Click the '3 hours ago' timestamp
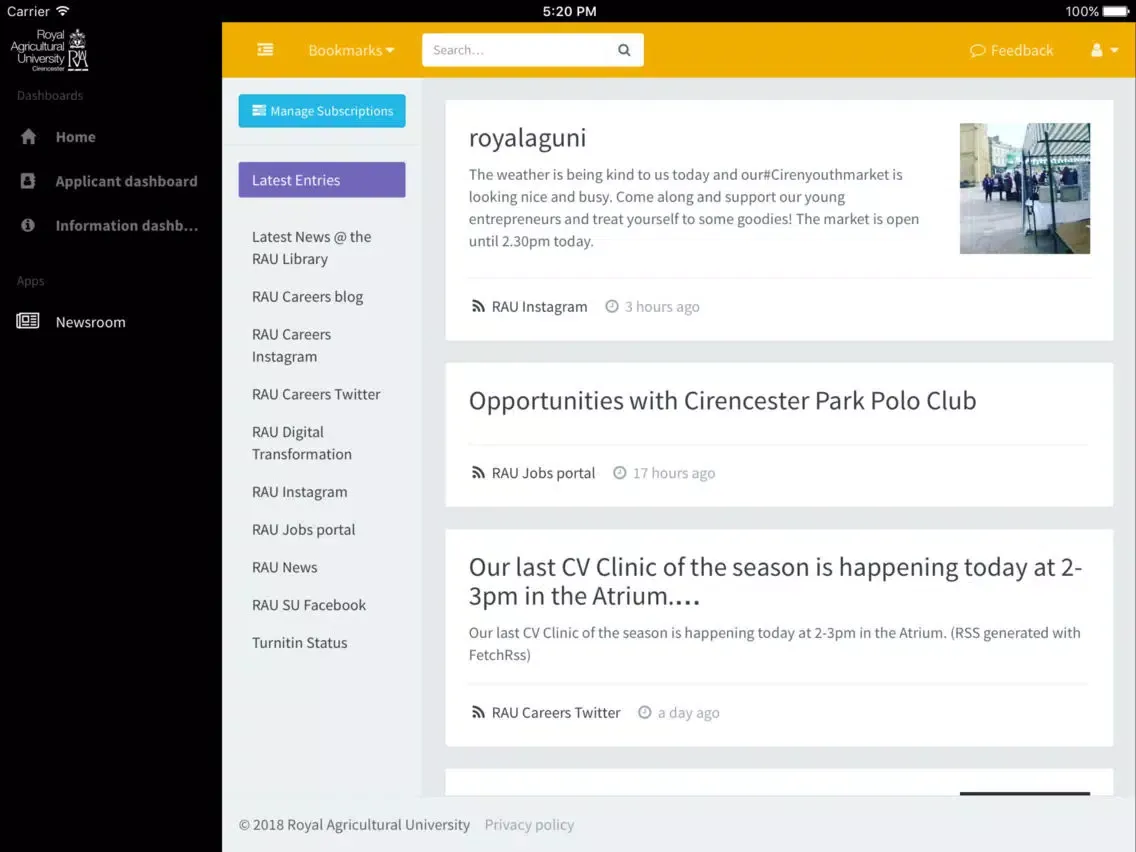 (662, 306)
